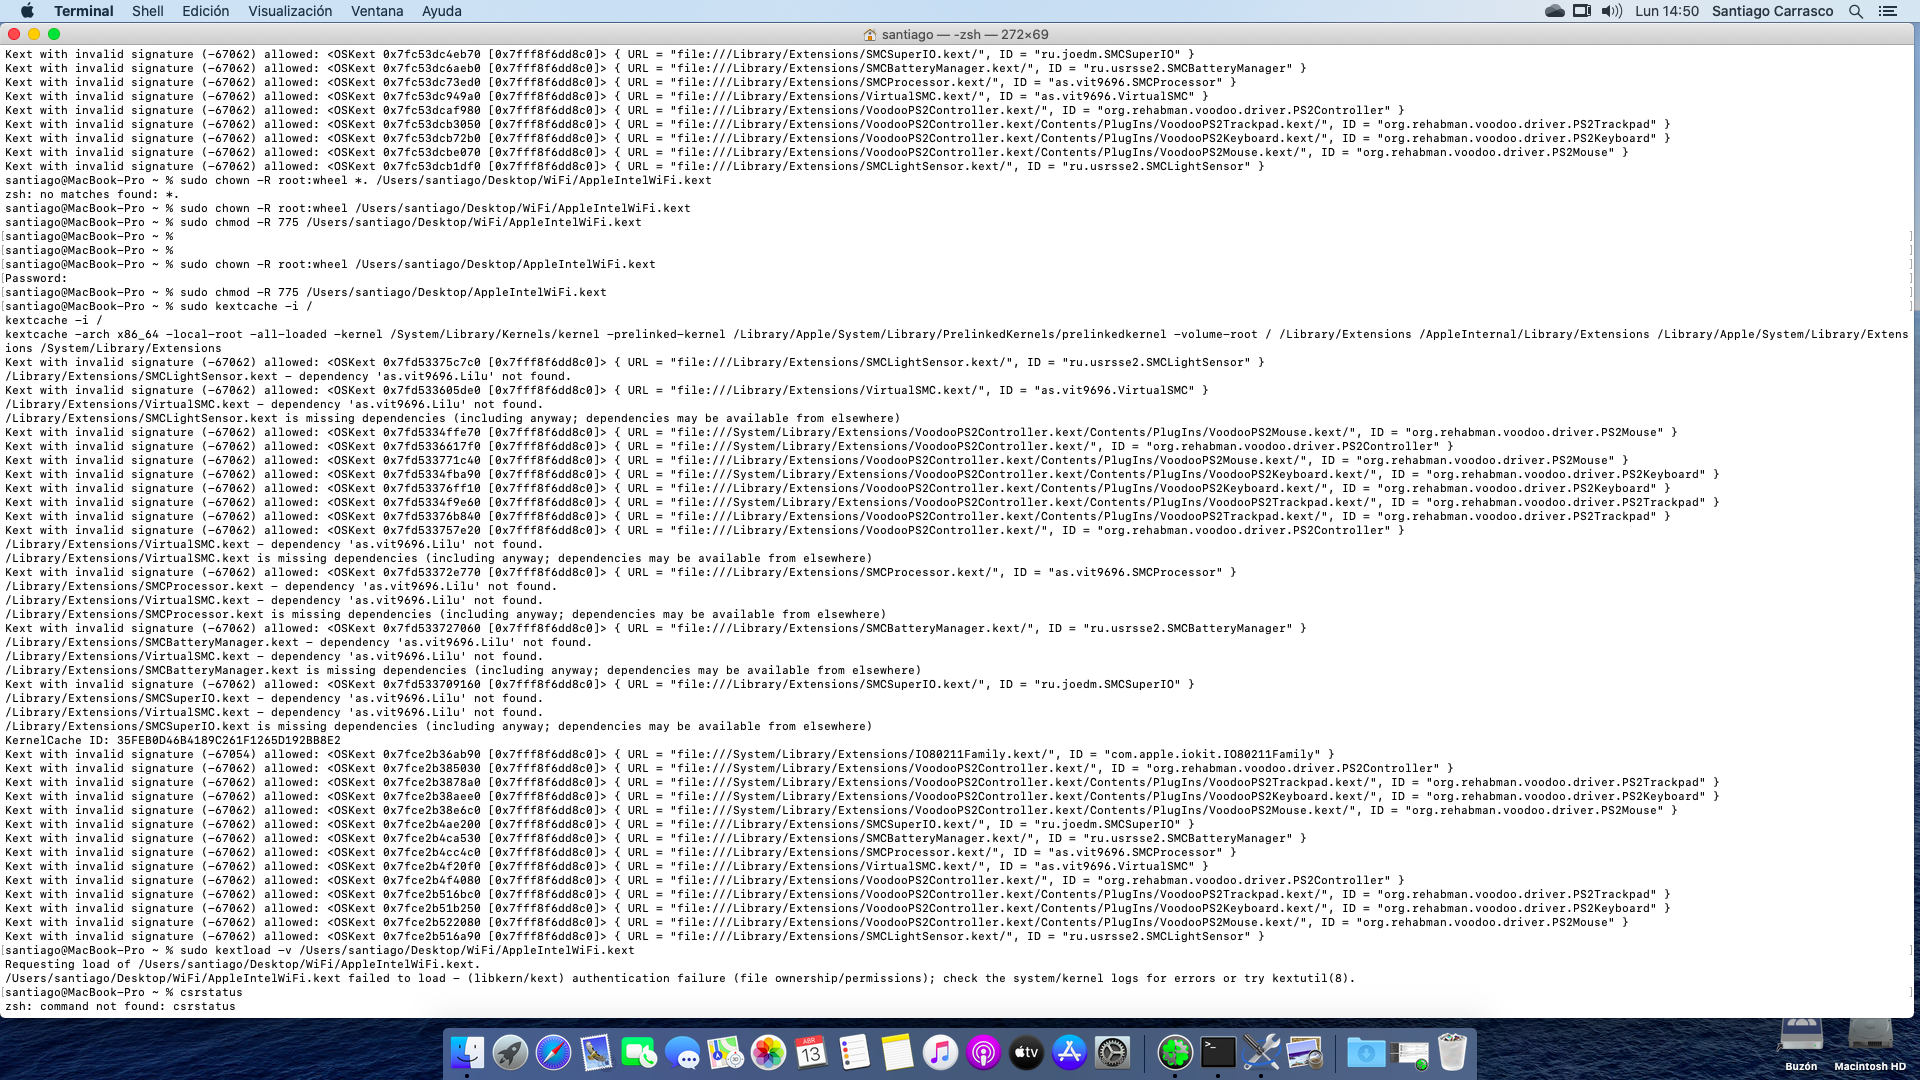Viewport: 1920px width, 1080px height.
Task: Open the Visualización menu
Action: [290, 11]
